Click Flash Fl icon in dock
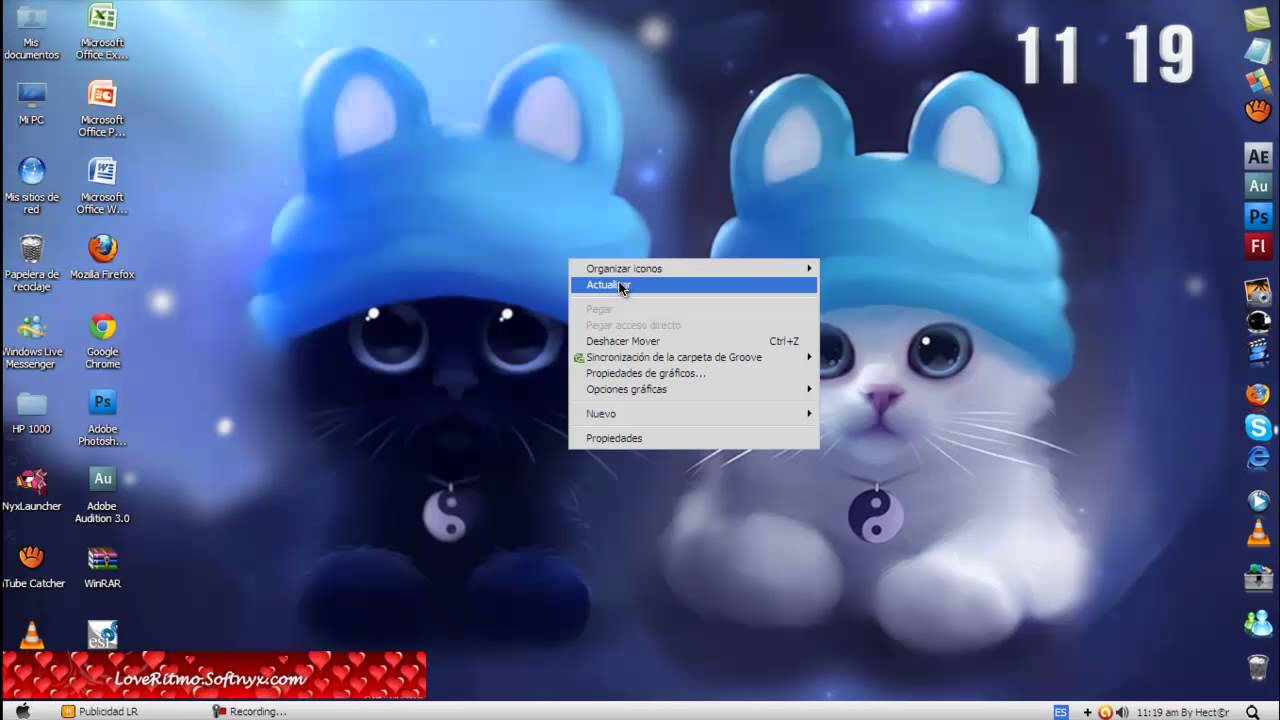 click(1258, 246)
